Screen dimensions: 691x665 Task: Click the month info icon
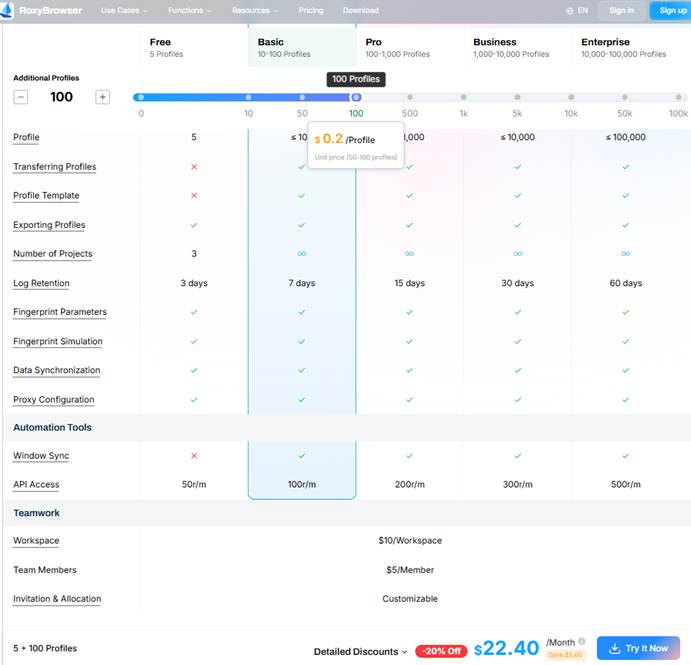click(582, 641)
